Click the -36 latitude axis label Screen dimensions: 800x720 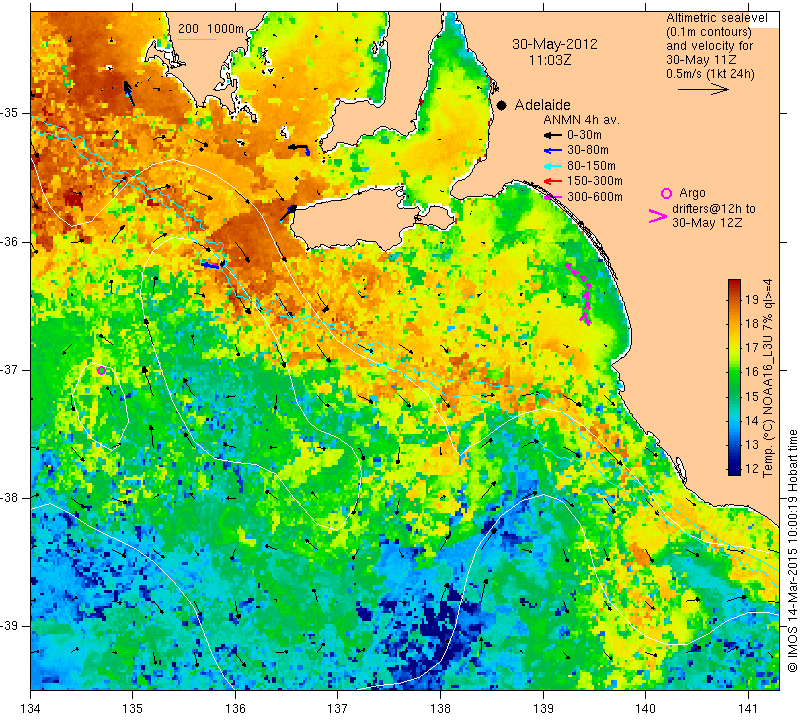pos(10,242)
